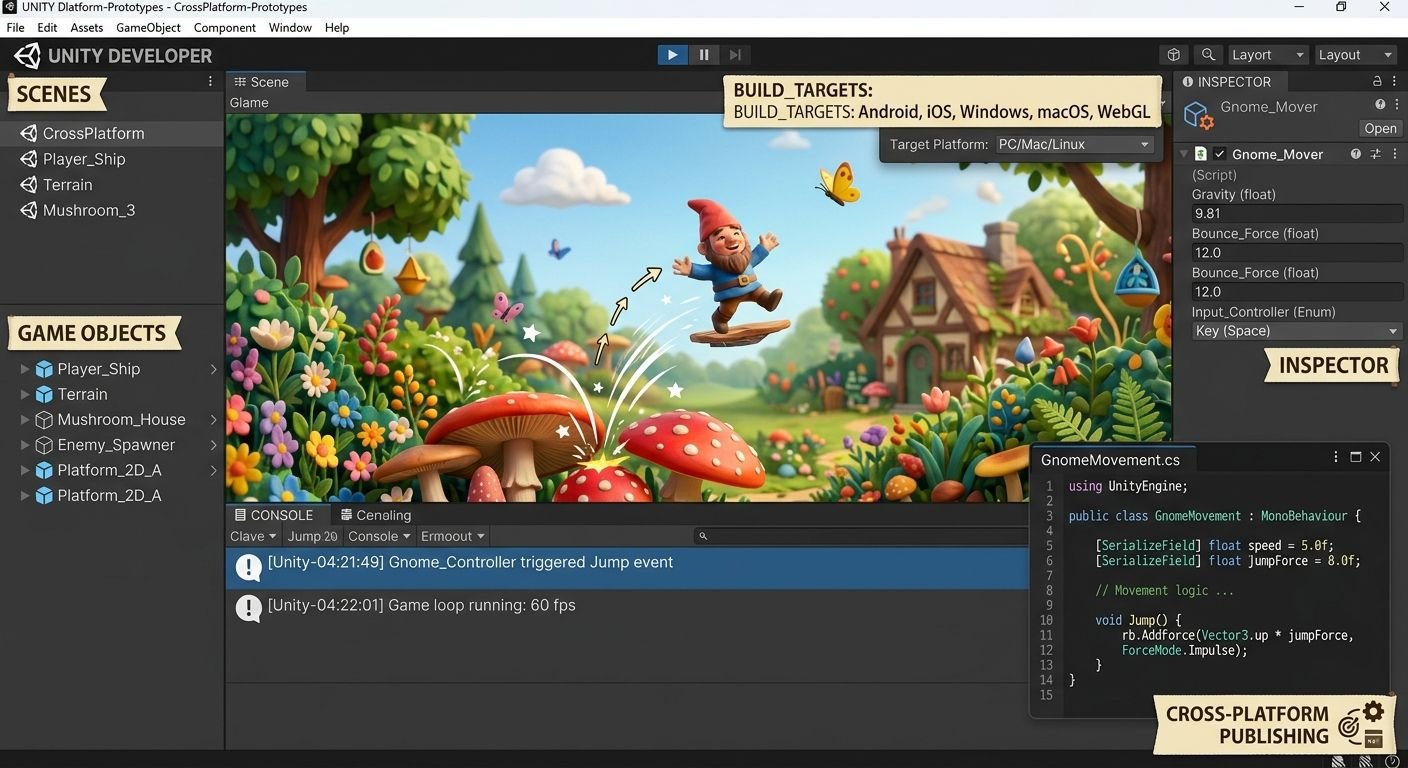Viewport: 1408px width, 768px height.
Task: Open the Target Platform PC/Mac/Linux dropdown
Action: pos(1075,144)
